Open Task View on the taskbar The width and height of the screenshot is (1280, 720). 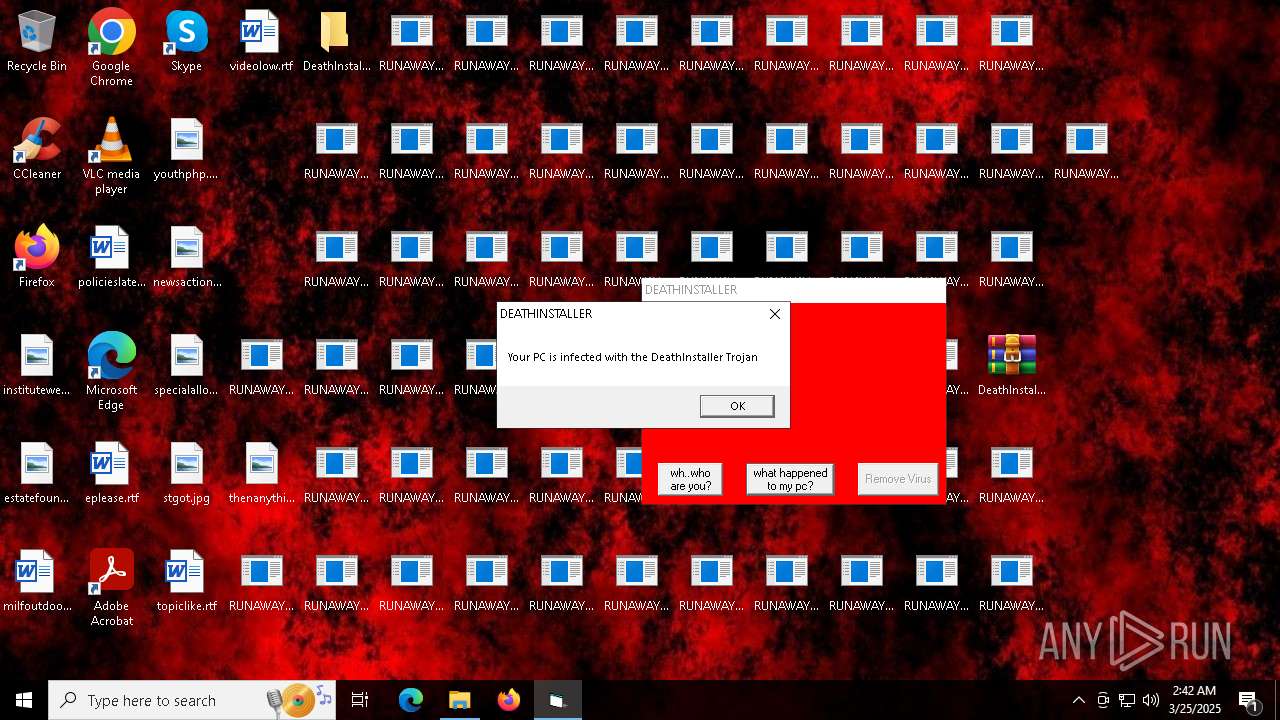pos(360,700)
